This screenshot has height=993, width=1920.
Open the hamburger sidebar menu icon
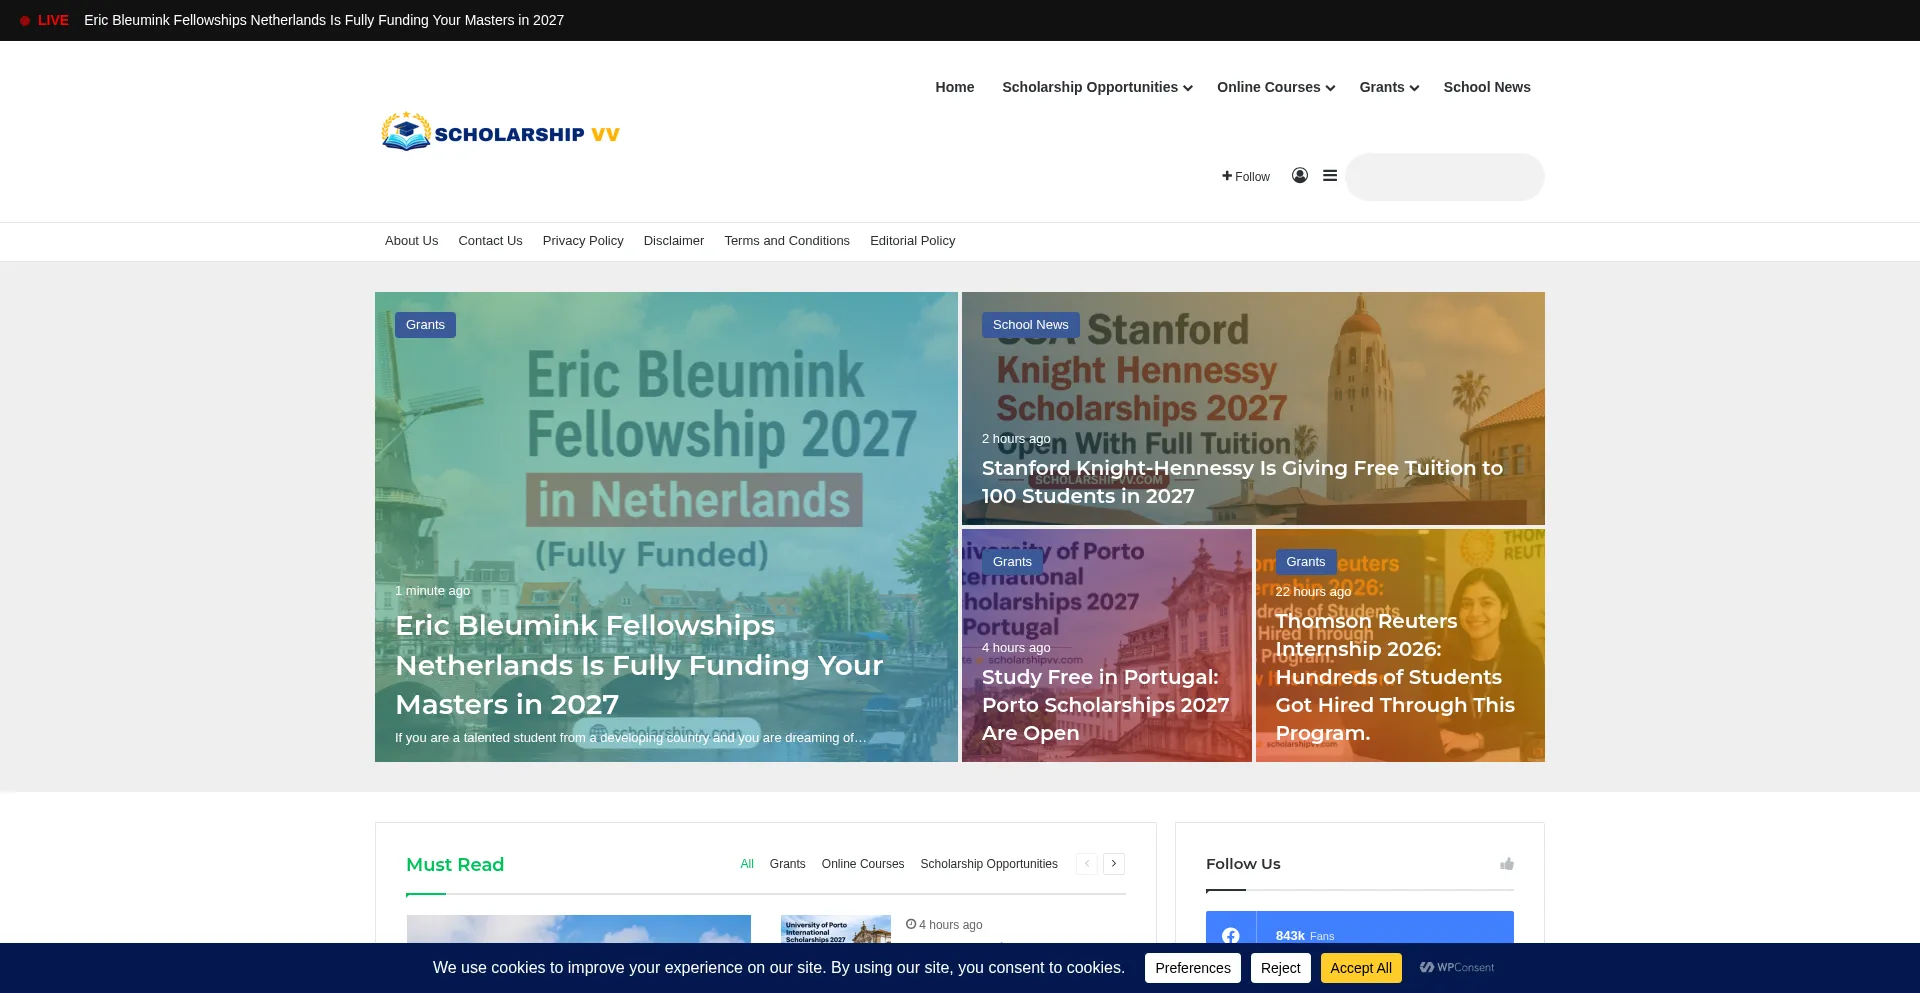coord(1330,176)
